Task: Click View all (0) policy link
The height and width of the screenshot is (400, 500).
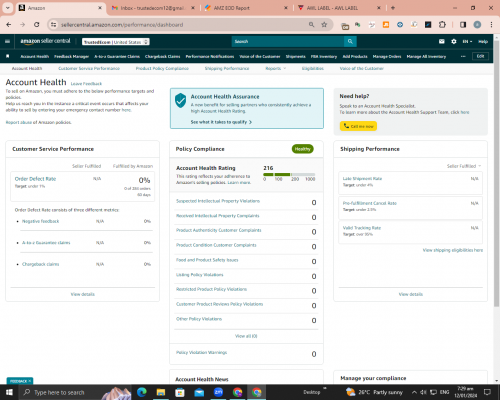Action: (246, 336)
